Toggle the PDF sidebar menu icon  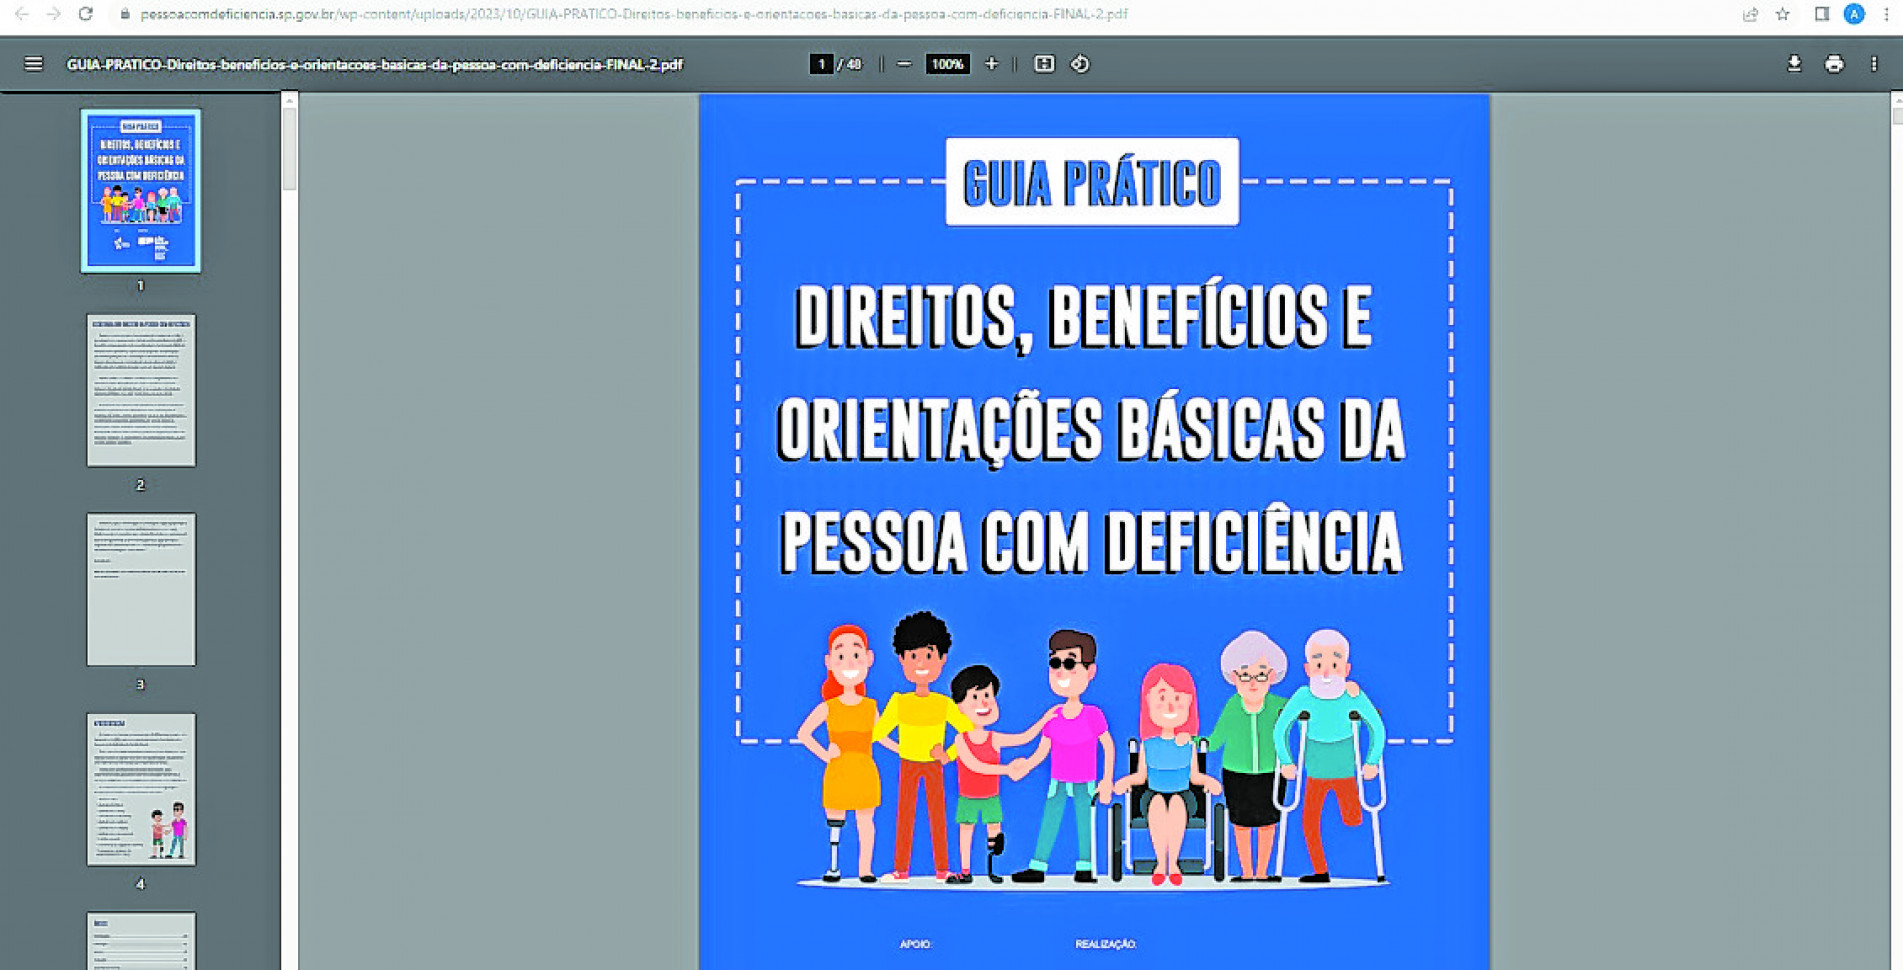tap(33, 64)
